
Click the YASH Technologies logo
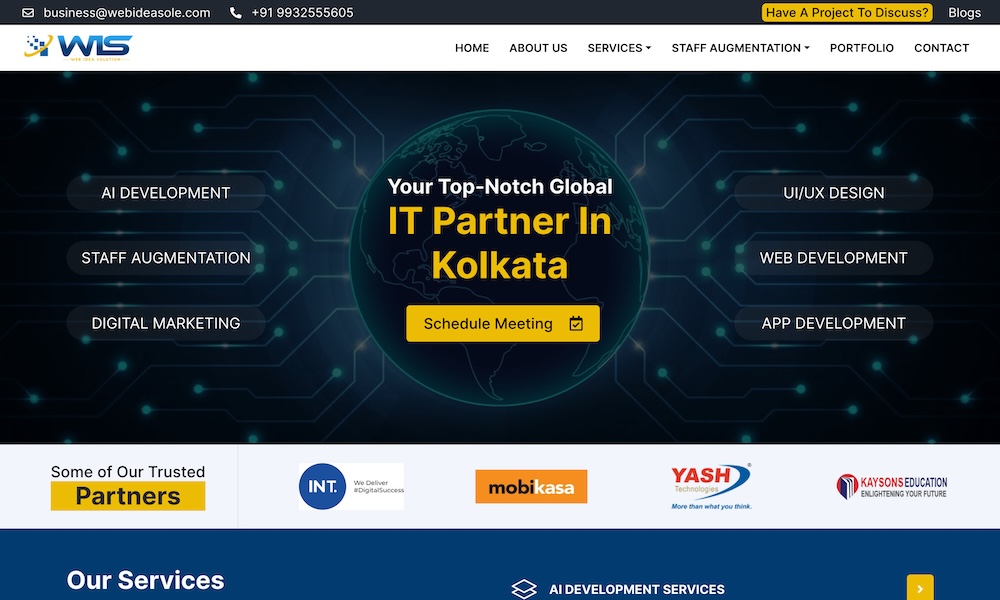[711, 487]
